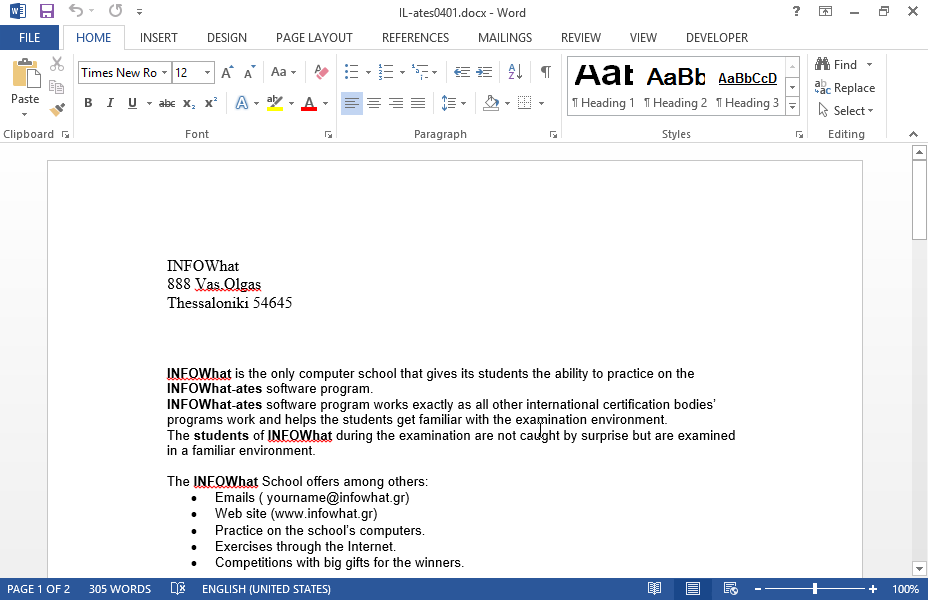Toggle Underline formatting
928x600 pixels.
click(133, 104)
